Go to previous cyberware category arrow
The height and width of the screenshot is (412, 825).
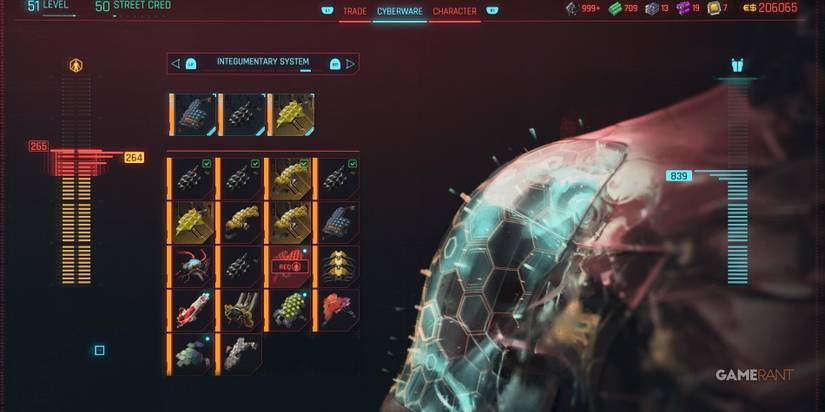[x=175, y=64]
